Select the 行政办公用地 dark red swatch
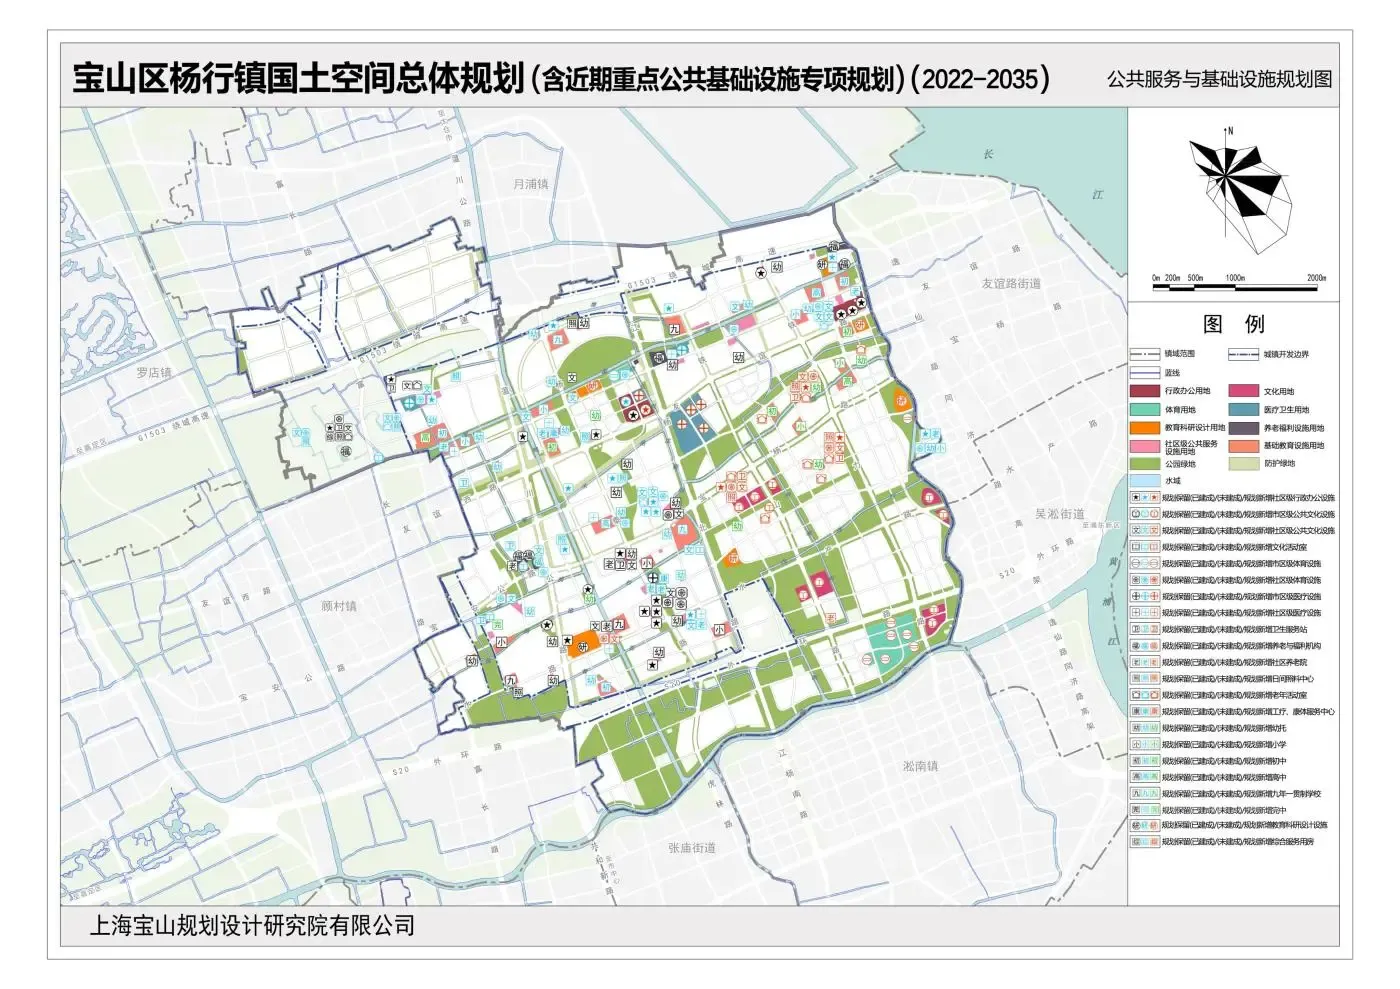Screen dimensions: 1400x989 tap(1144, 391)
